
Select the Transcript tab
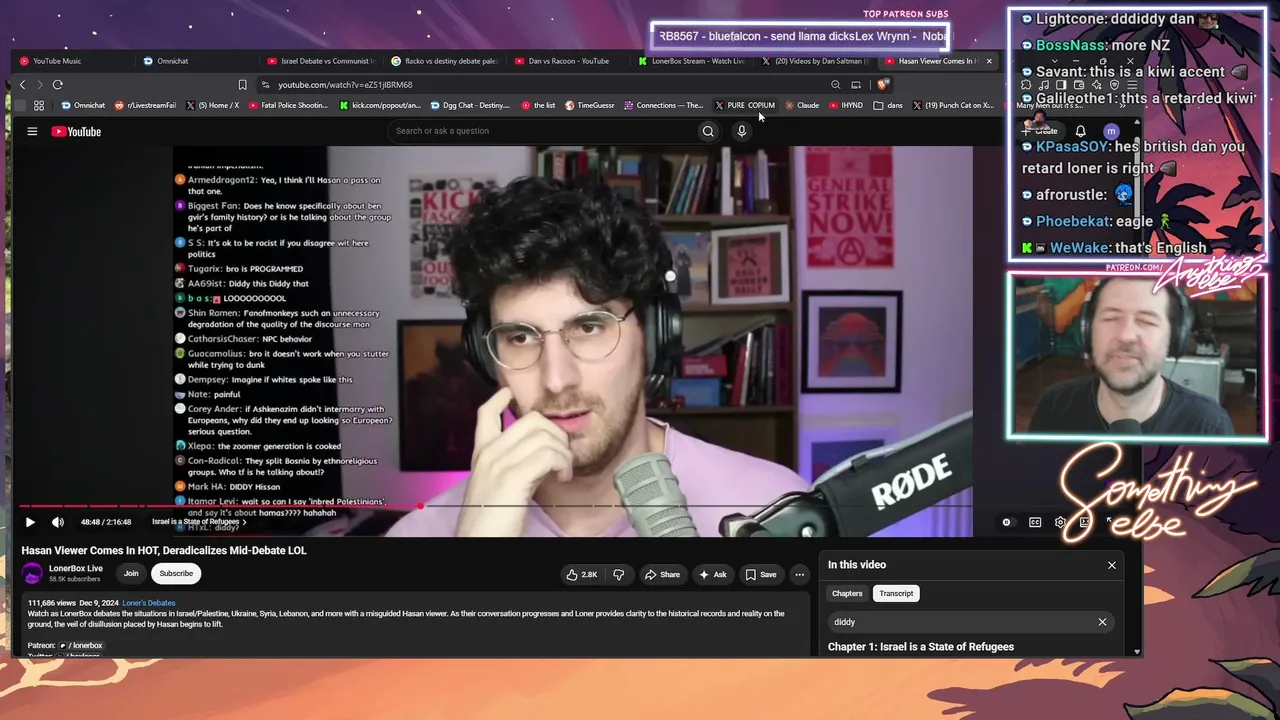[896, 594]
